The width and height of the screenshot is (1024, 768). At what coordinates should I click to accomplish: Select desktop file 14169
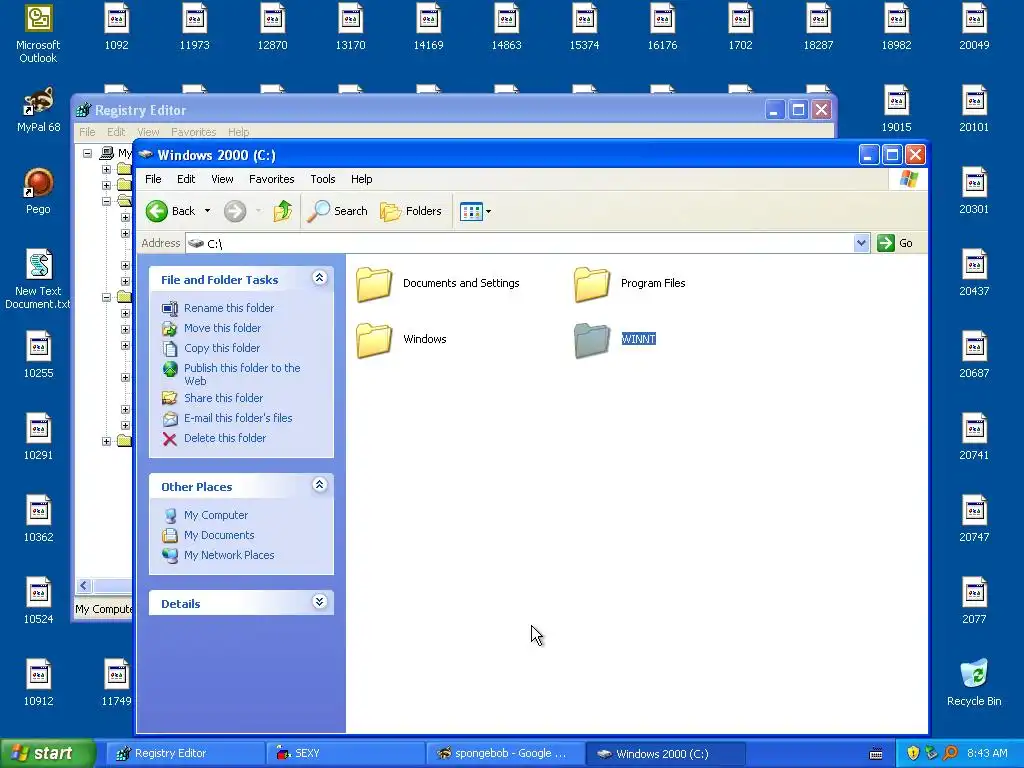coord(428,27)
